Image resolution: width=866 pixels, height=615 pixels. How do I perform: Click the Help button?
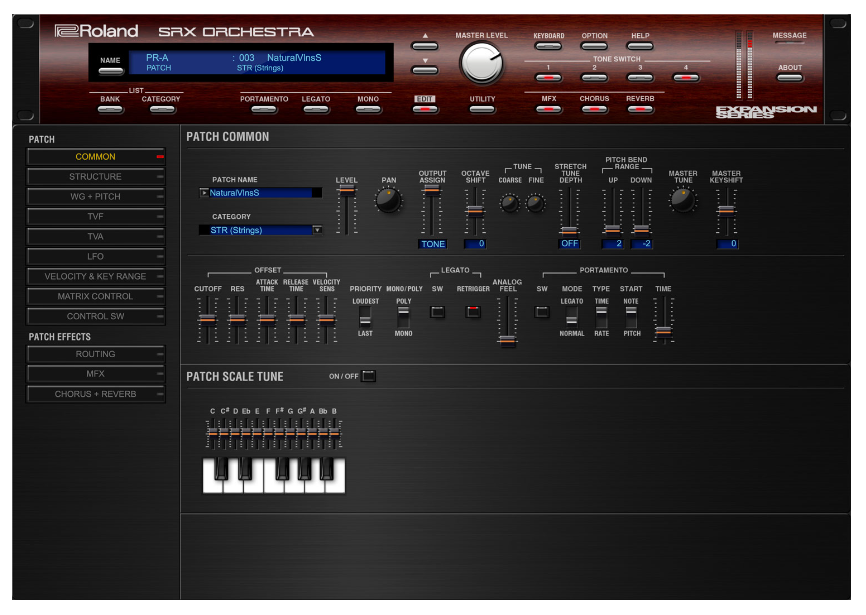pyautogui.click(x=640, y=46)
